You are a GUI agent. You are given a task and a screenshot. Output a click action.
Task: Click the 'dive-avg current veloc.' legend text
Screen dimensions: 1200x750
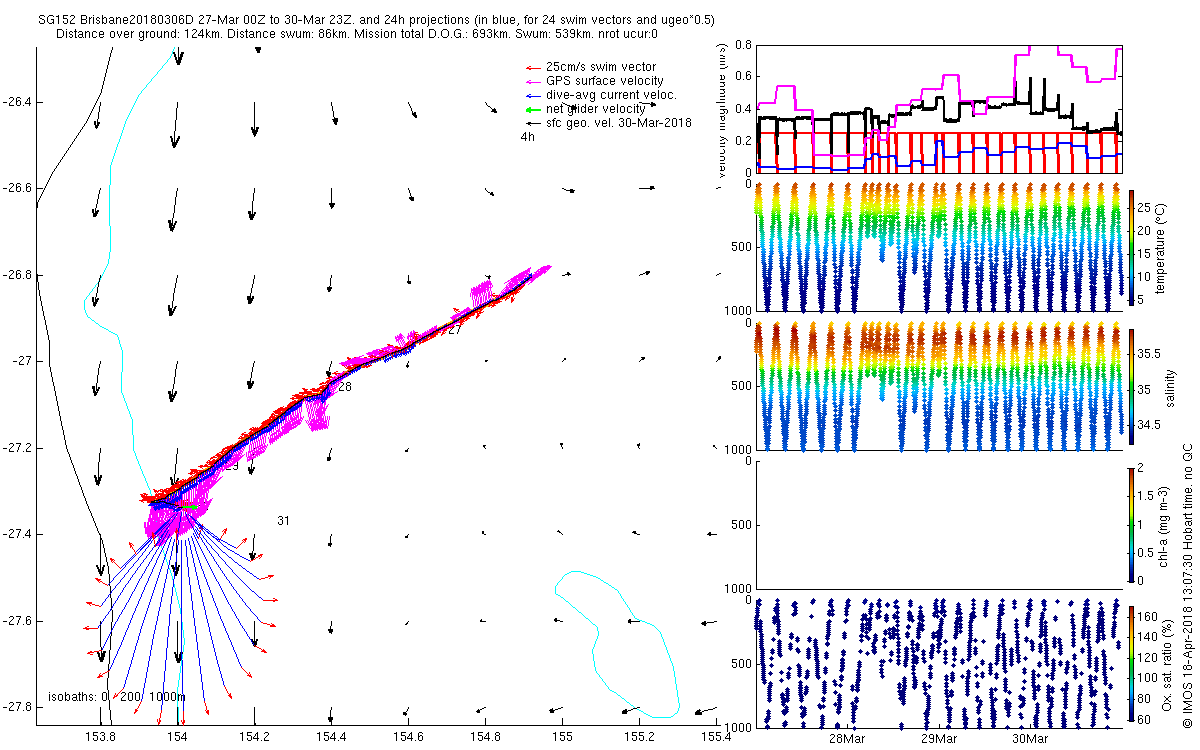point(611,95)
